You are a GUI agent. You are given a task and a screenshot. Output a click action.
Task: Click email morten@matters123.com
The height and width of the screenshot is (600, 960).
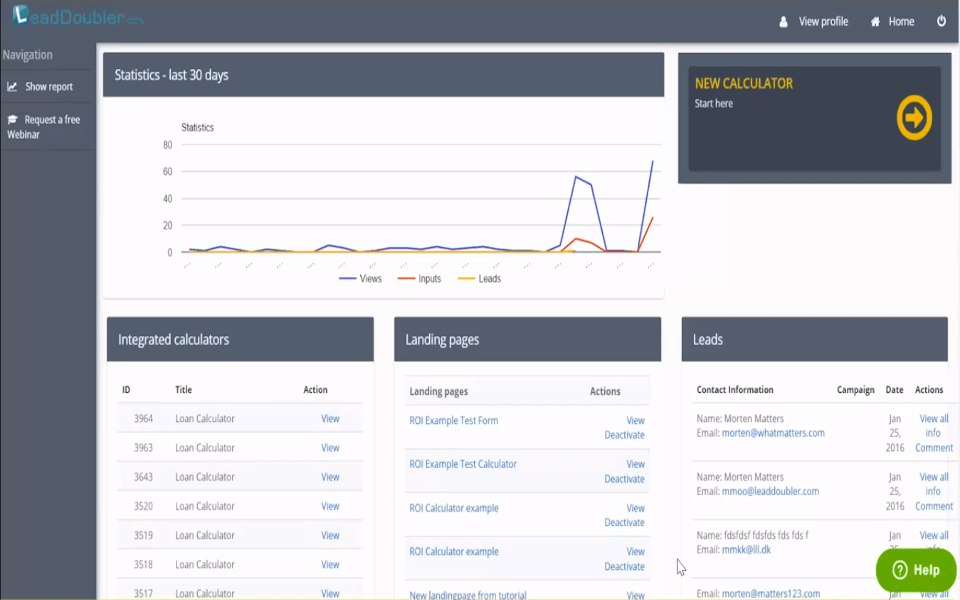click(771, 593)
